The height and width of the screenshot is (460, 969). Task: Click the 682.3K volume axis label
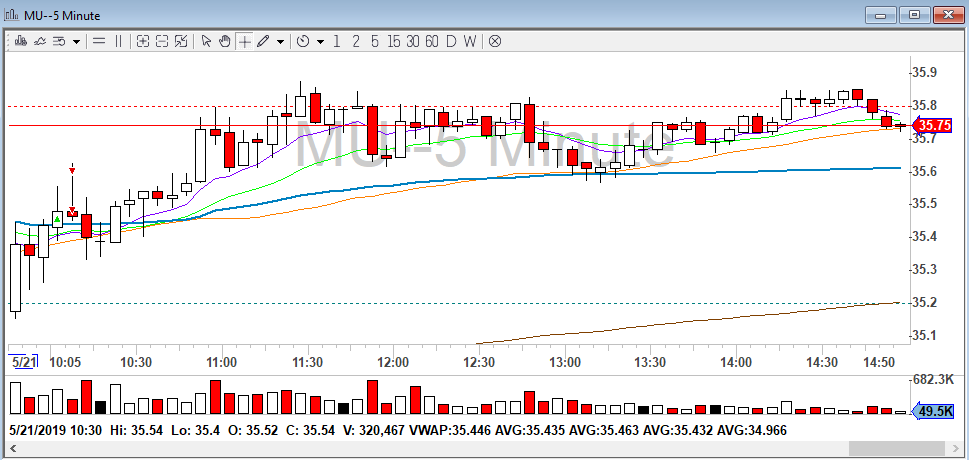pyautogui.click(x=932, y=378)
